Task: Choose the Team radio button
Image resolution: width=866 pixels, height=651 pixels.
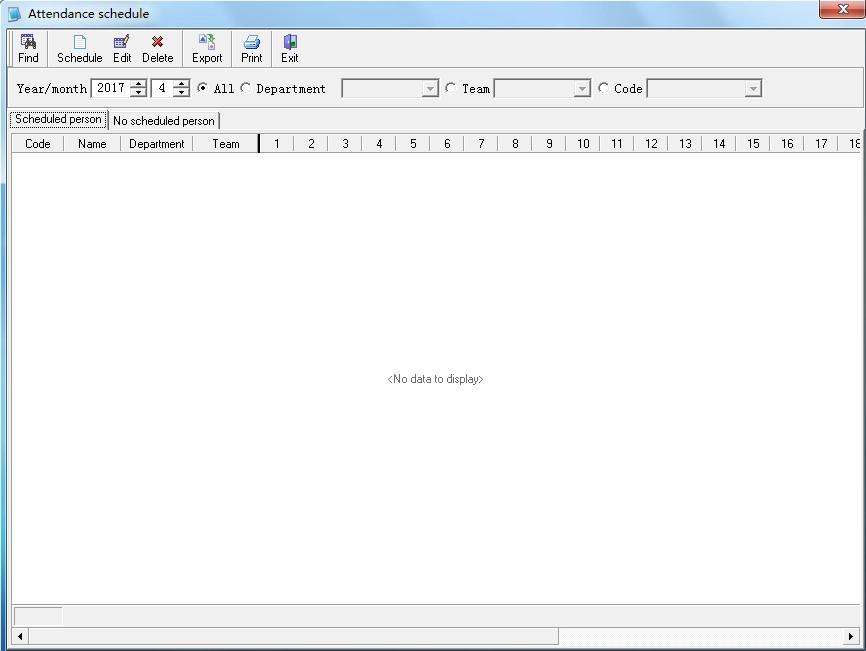Action: (451, 88)
